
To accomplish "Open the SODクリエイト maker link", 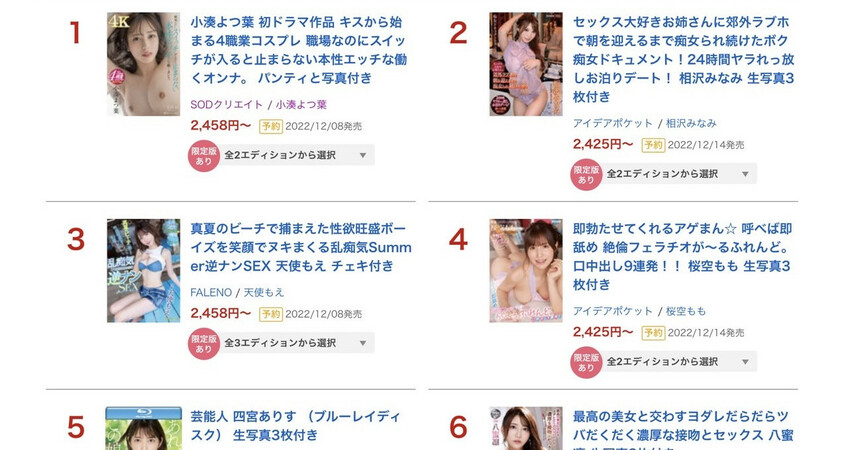I will [227, 105].
